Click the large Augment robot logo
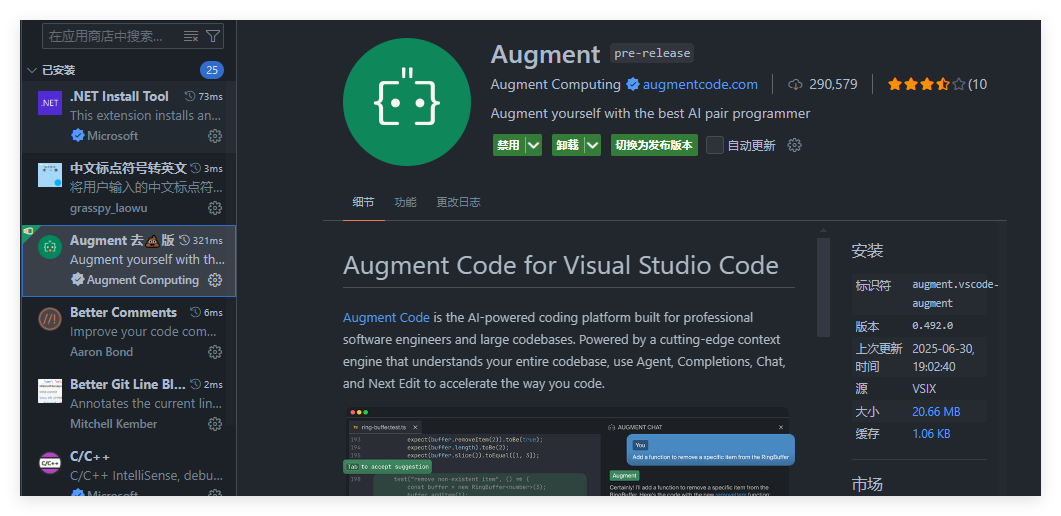Screen dimensions: 1061x516 coord(407,102)
